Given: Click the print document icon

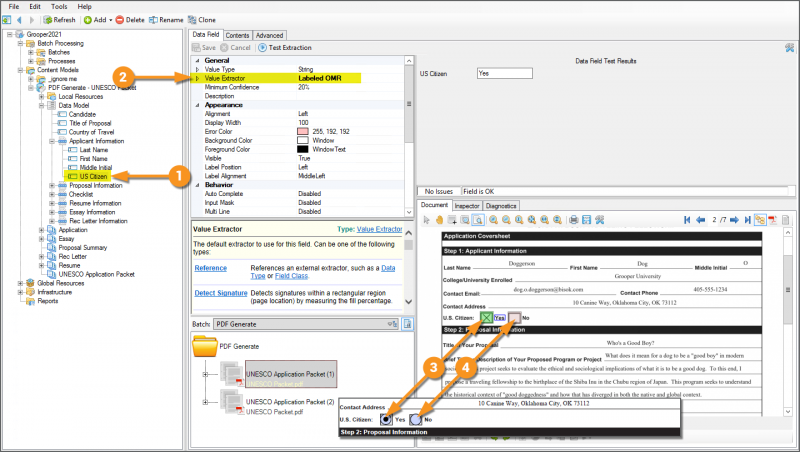Looking at the screenshot, I should [573, 220].
